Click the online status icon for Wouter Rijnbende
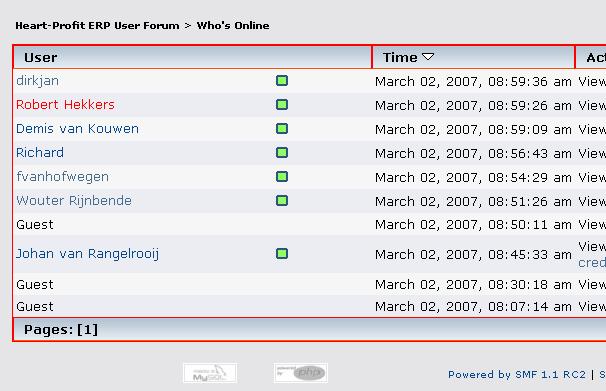 tap(282, 201)
